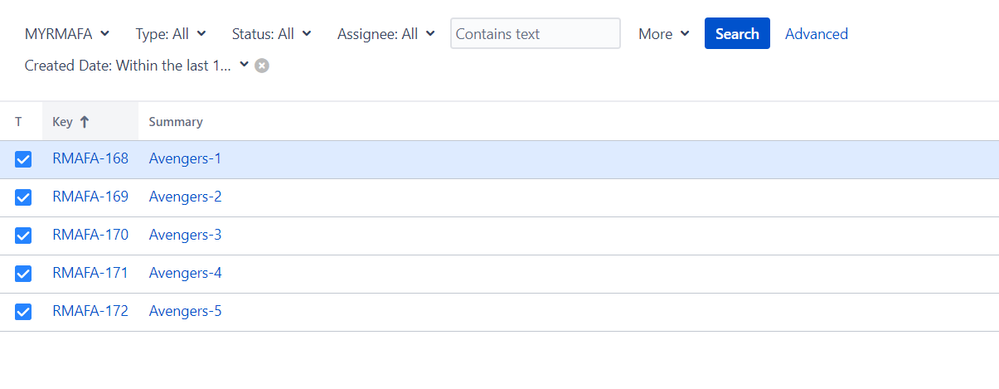Click the blue Search button

737,34
